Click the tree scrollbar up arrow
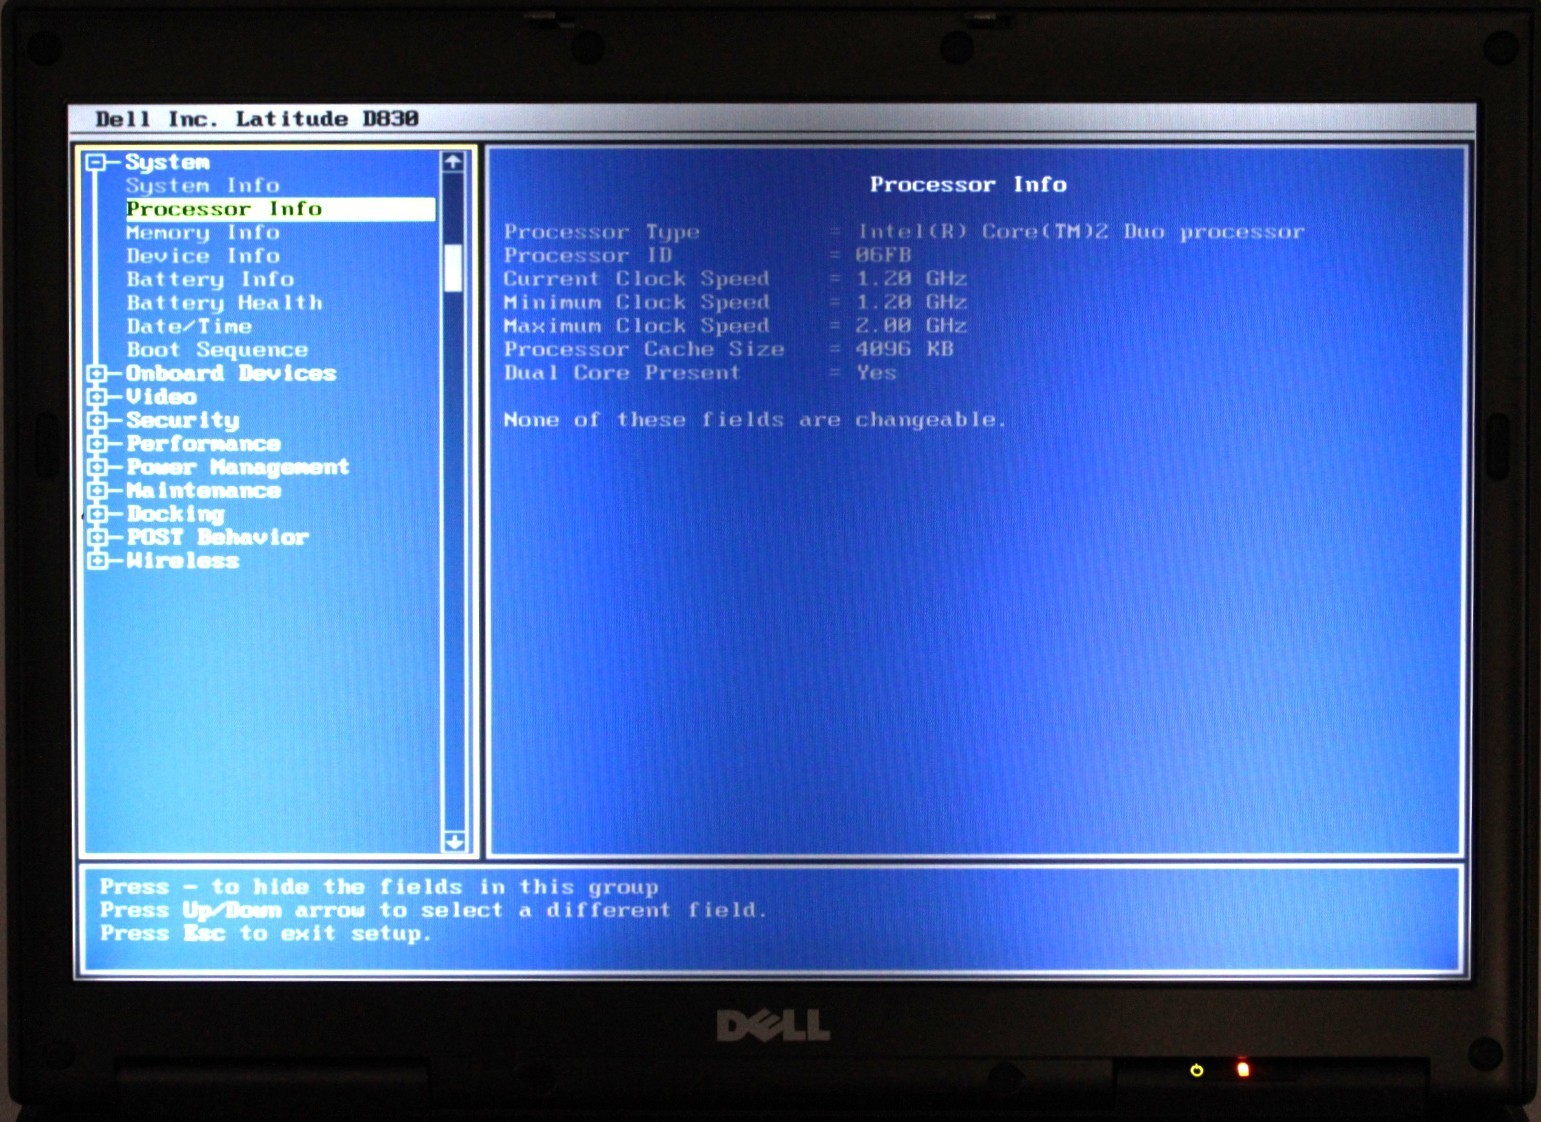This screenshot has width=1541, height=1122. (453, 162)
